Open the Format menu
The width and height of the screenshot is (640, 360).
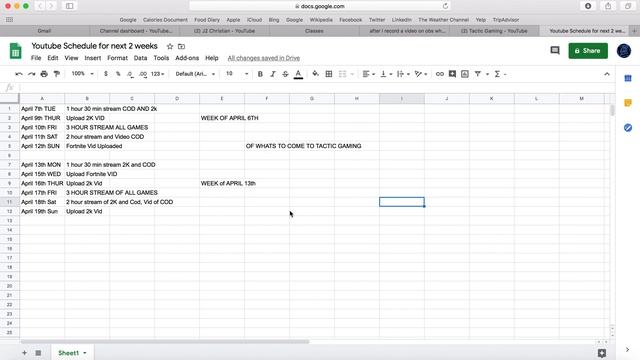pos(118,58)
